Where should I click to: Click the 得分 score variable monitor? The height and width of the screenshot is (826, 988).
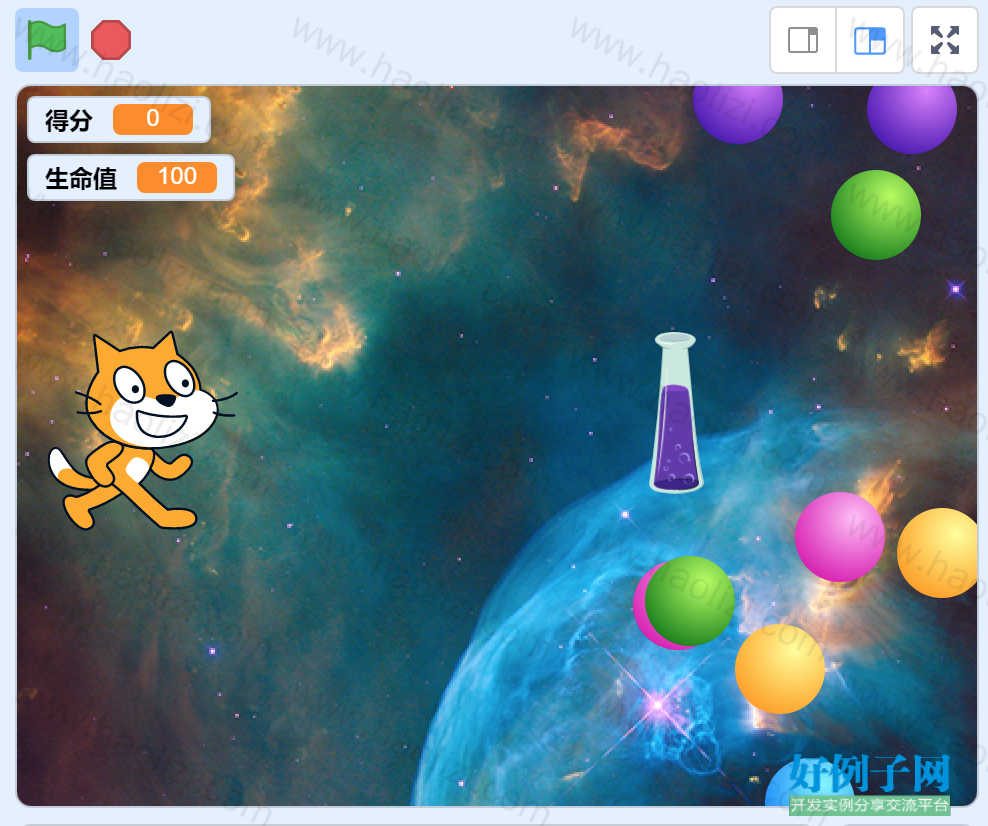(118, 120)
